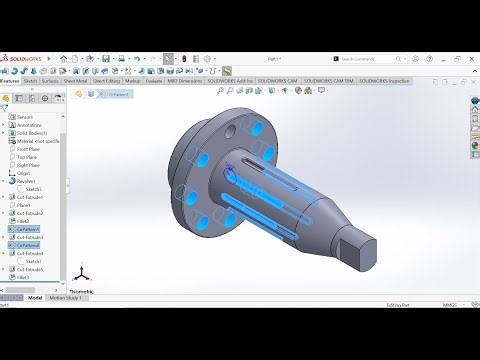
Task: Switch to the Sketch tab
Action: [30, 81]
